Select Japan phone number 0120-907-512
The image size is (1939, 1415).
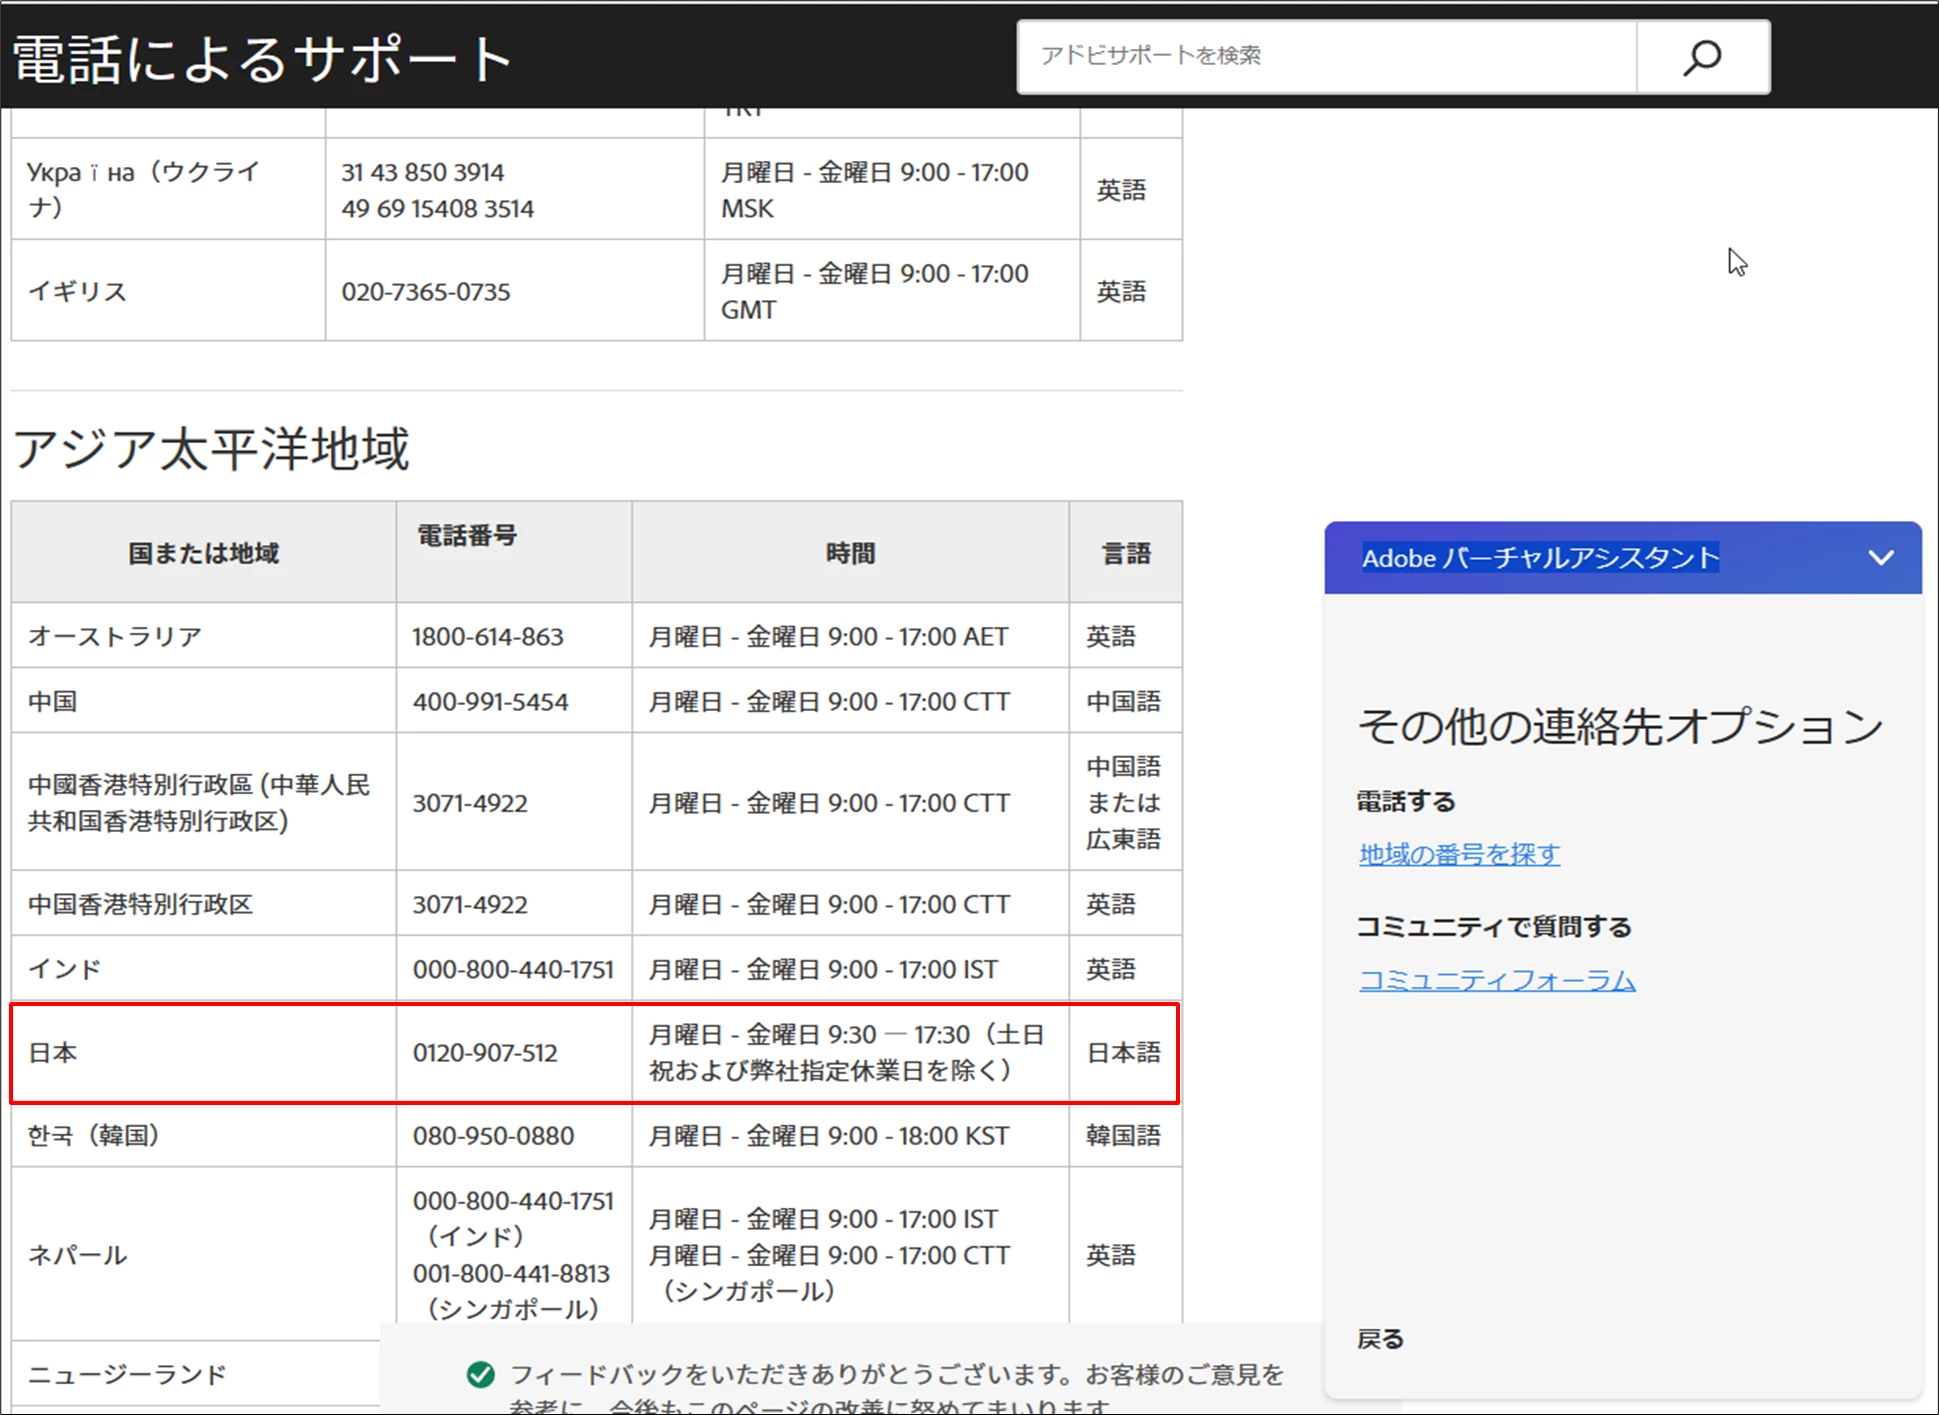(485, 1053)
